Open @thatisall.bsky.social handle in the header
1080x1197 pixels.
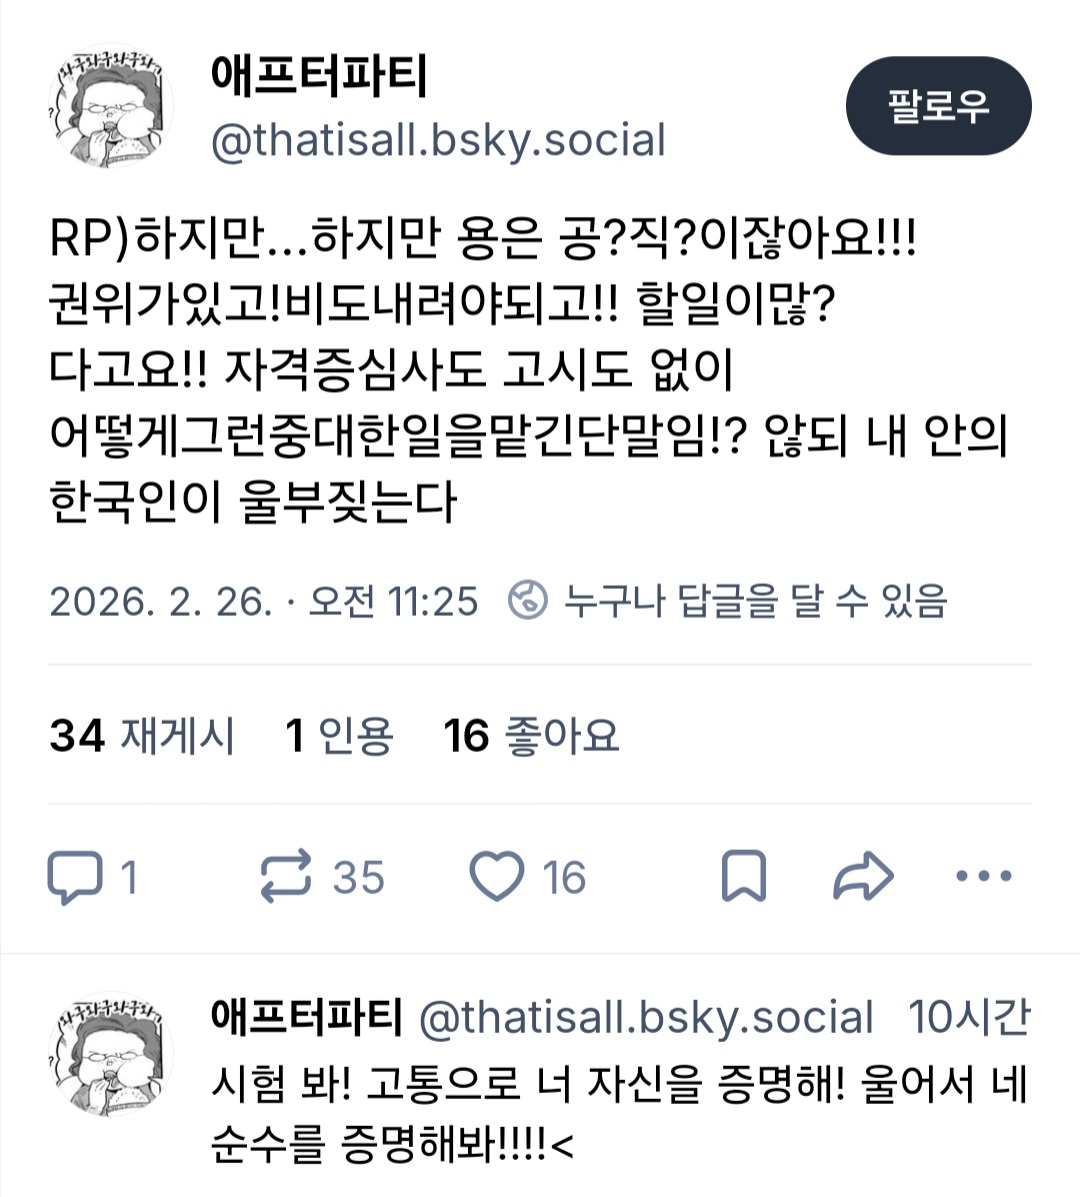point(438,140)
